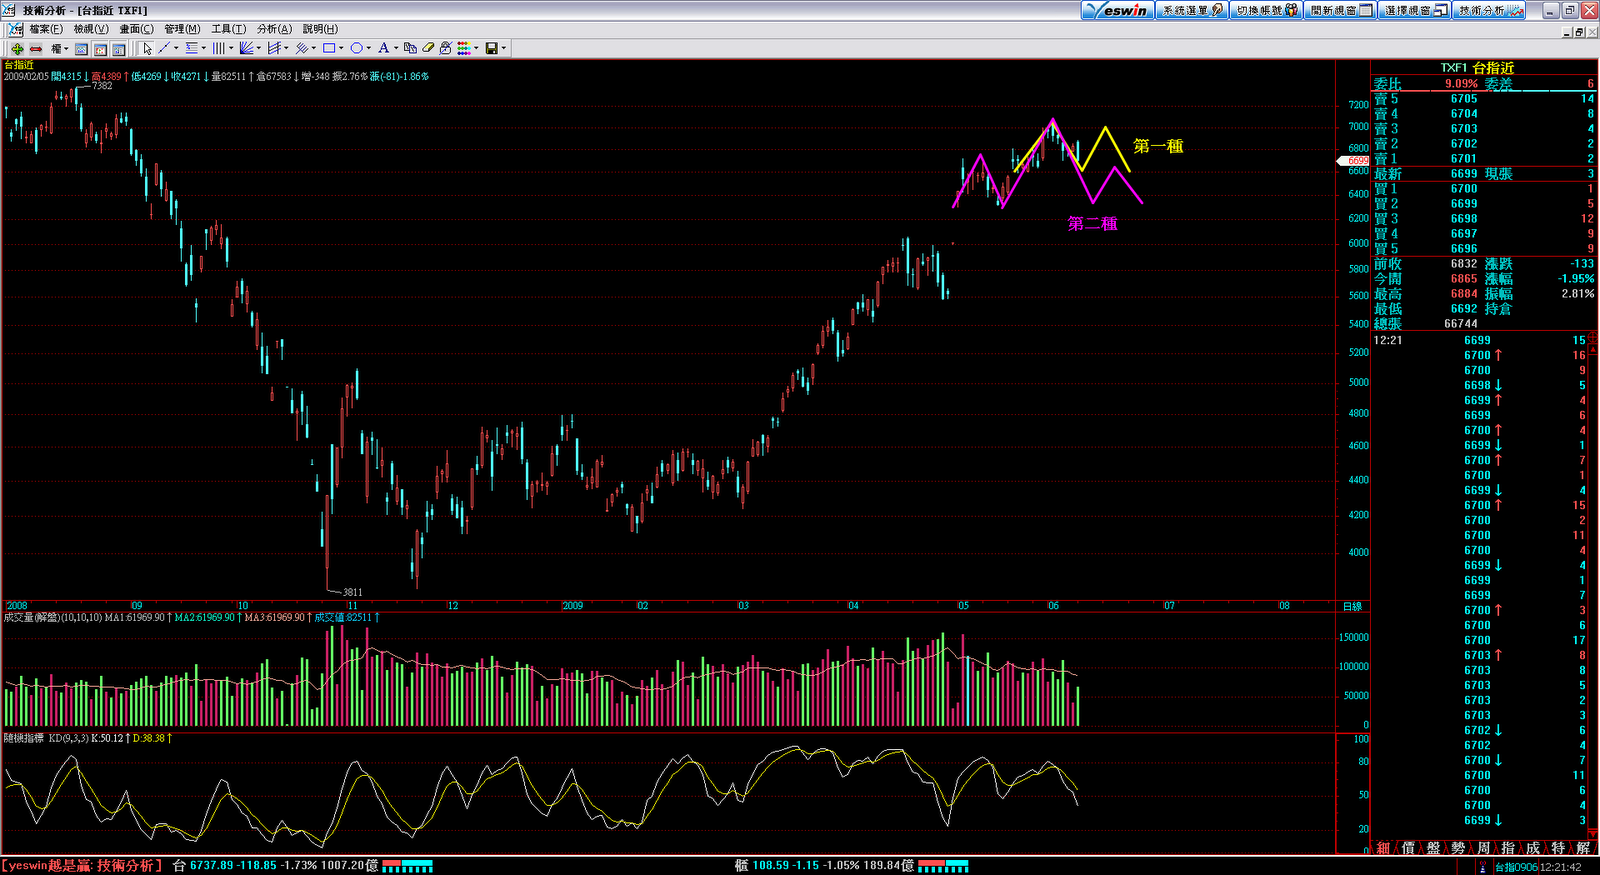Expand the pitchfork tool dropdown arrow

coord(286,48)
